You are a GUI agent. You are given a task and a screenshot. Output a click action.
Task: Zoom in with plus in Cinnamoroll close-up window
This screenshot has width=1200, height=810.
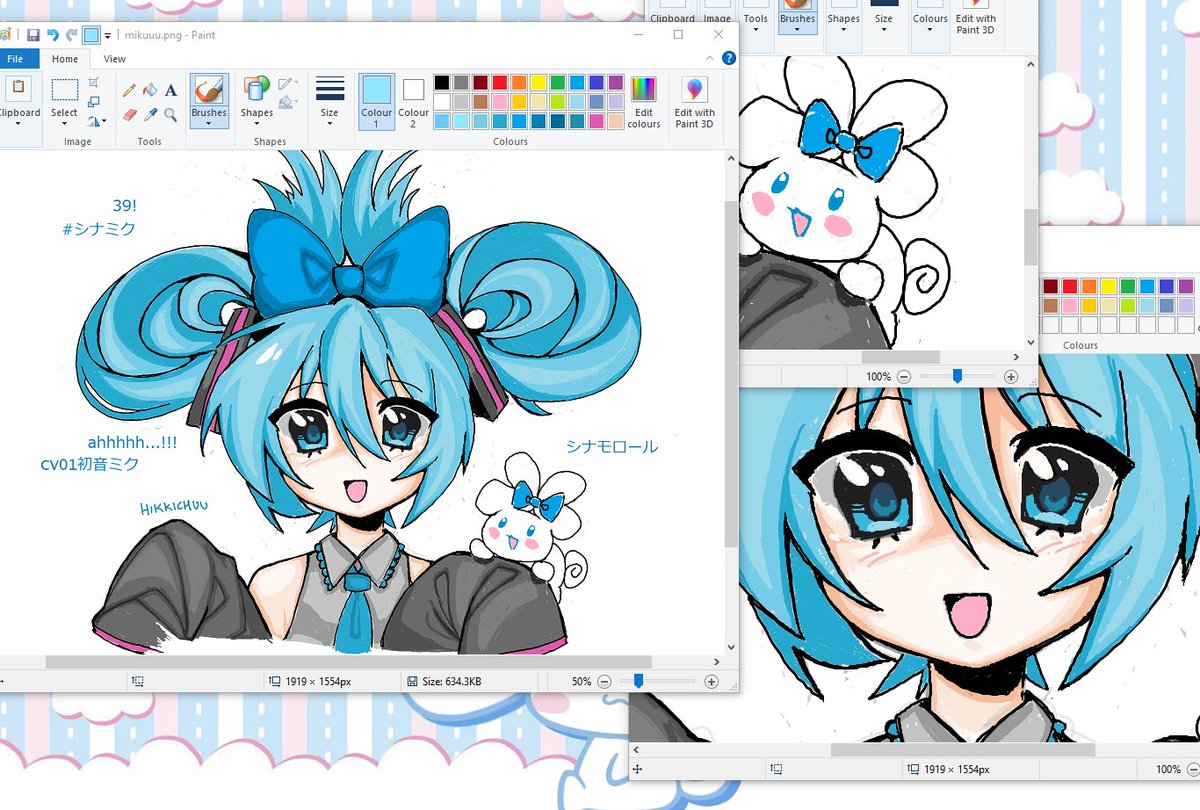(x=1011, y=377)
